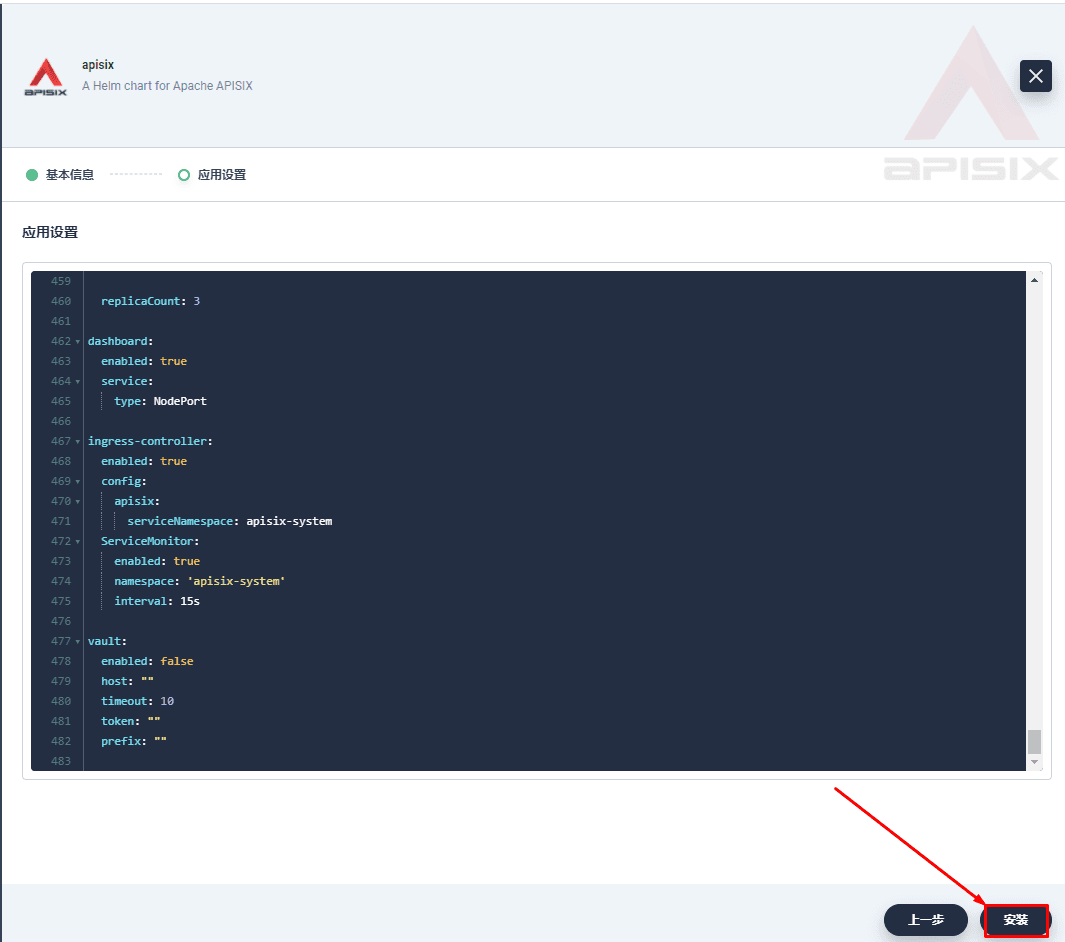Collapse the vault block at line 477
The image size is (1065, 942).
77,641
